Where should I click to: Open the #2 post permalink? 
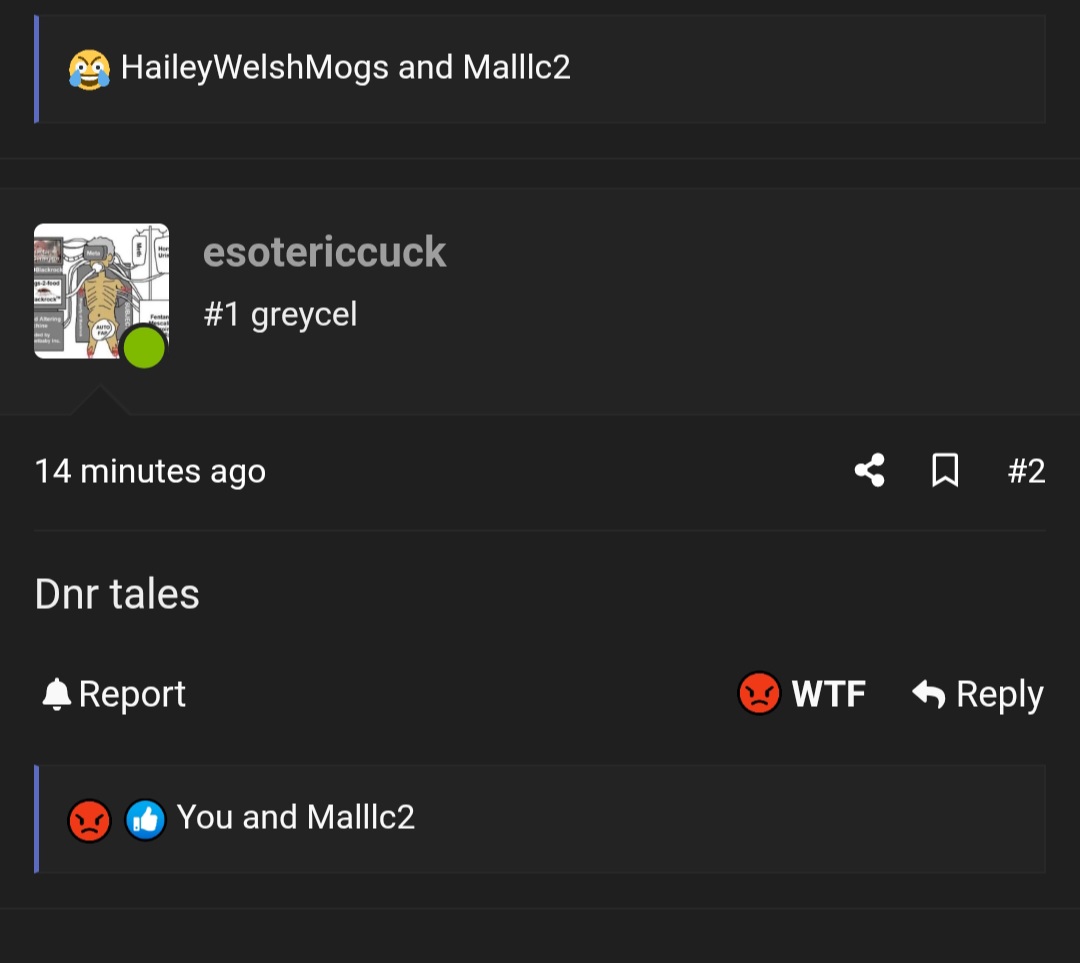[x=1026, y=470]
